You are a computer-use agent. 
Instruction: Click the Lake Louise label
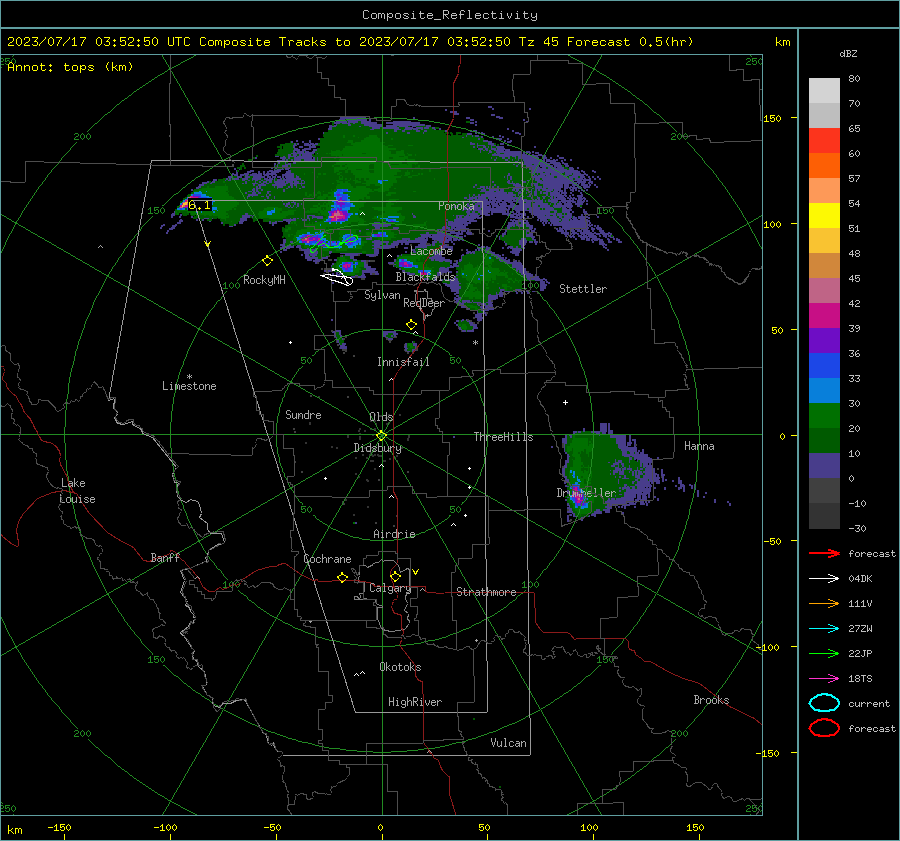point(77,491)
